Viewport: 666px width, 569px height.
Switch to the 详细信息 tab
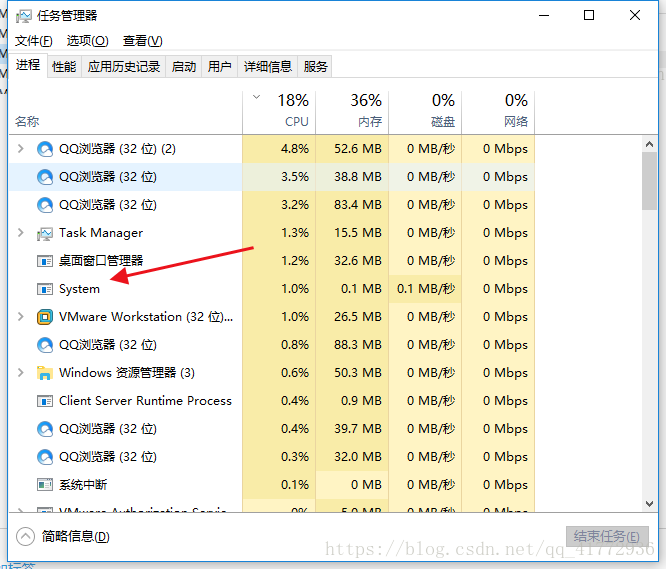click(x=268, y=67)
